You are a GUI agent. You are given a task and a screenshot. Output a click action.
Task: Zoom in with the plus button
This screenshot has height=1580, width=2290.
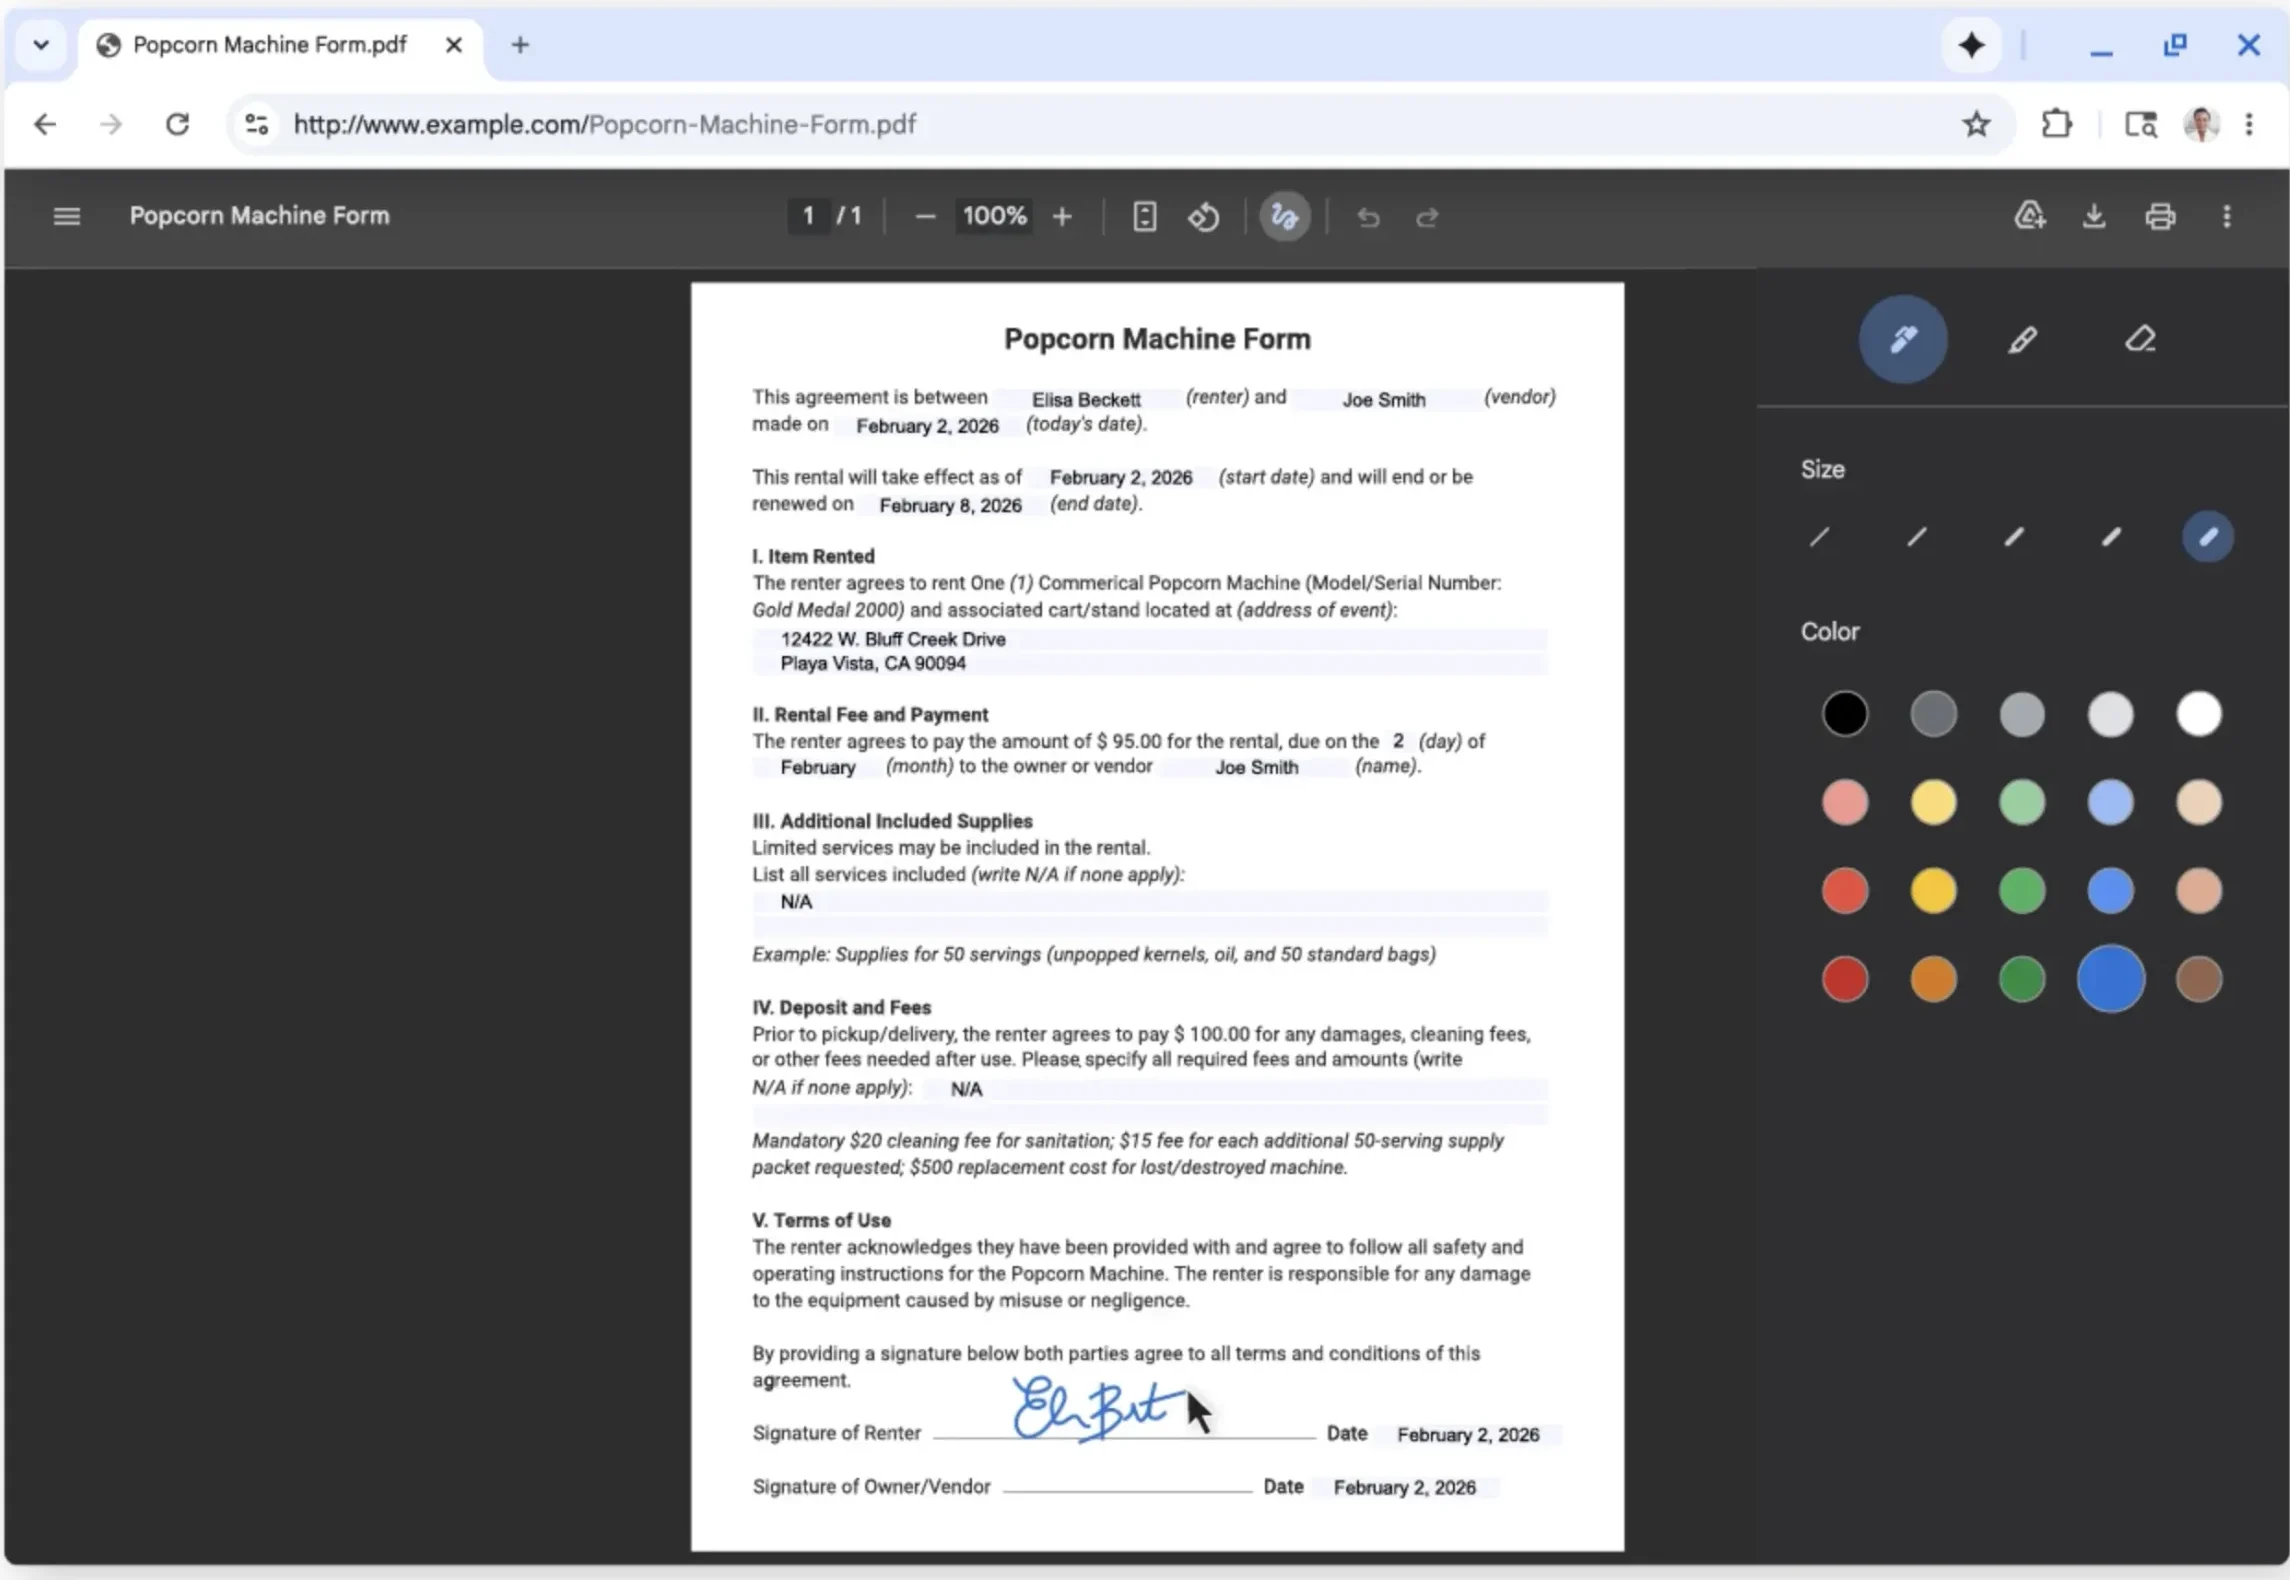tap(1062, 216)
